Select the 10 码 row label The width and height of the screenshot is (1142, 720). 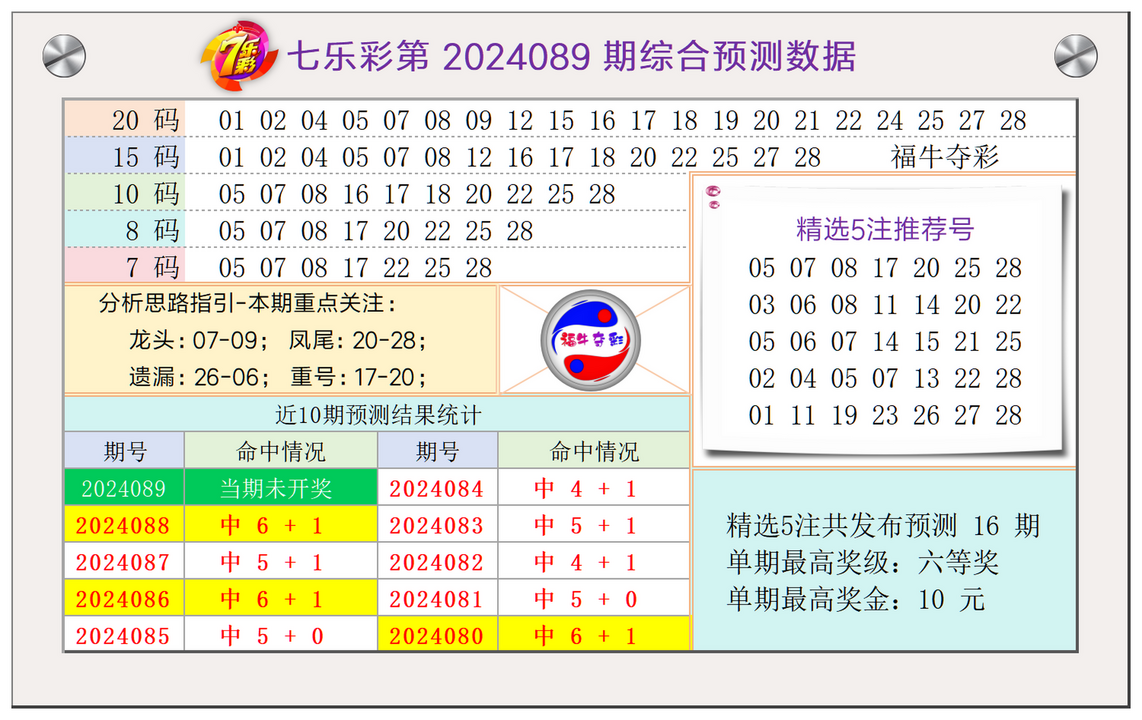click(125, 194)
